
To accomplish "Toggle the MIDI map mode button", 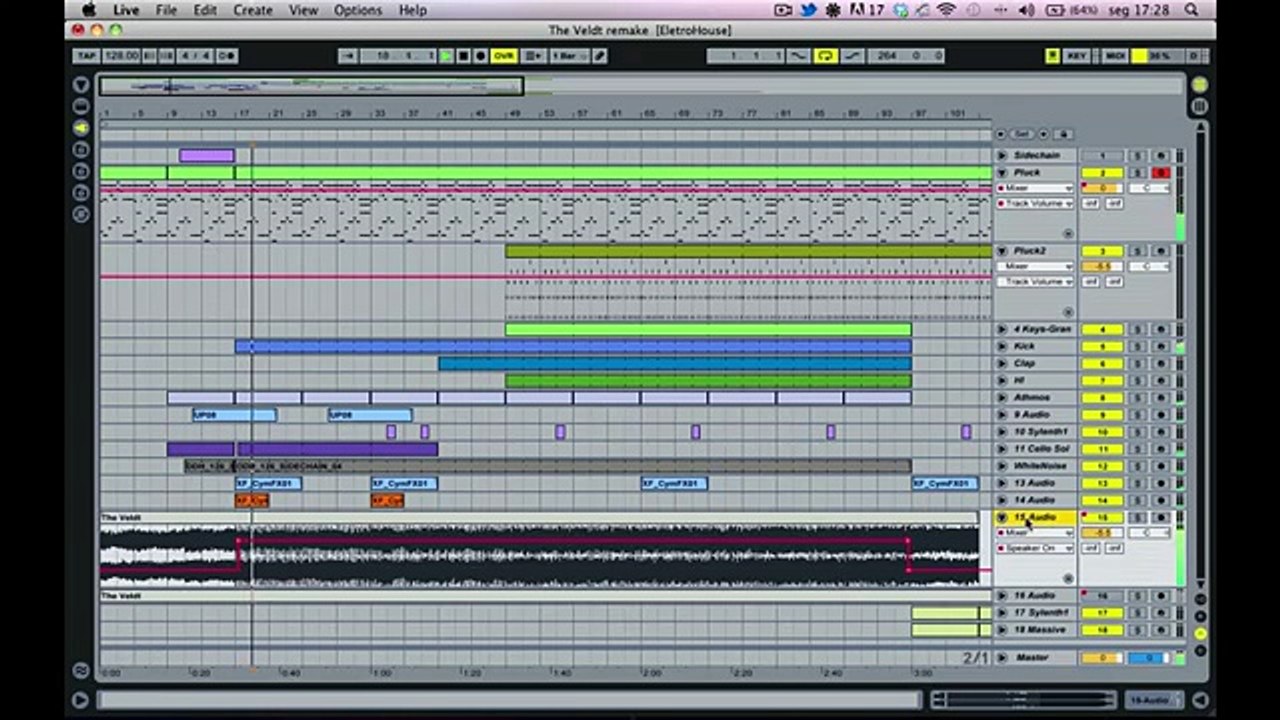I will [x=1115, y=56].
